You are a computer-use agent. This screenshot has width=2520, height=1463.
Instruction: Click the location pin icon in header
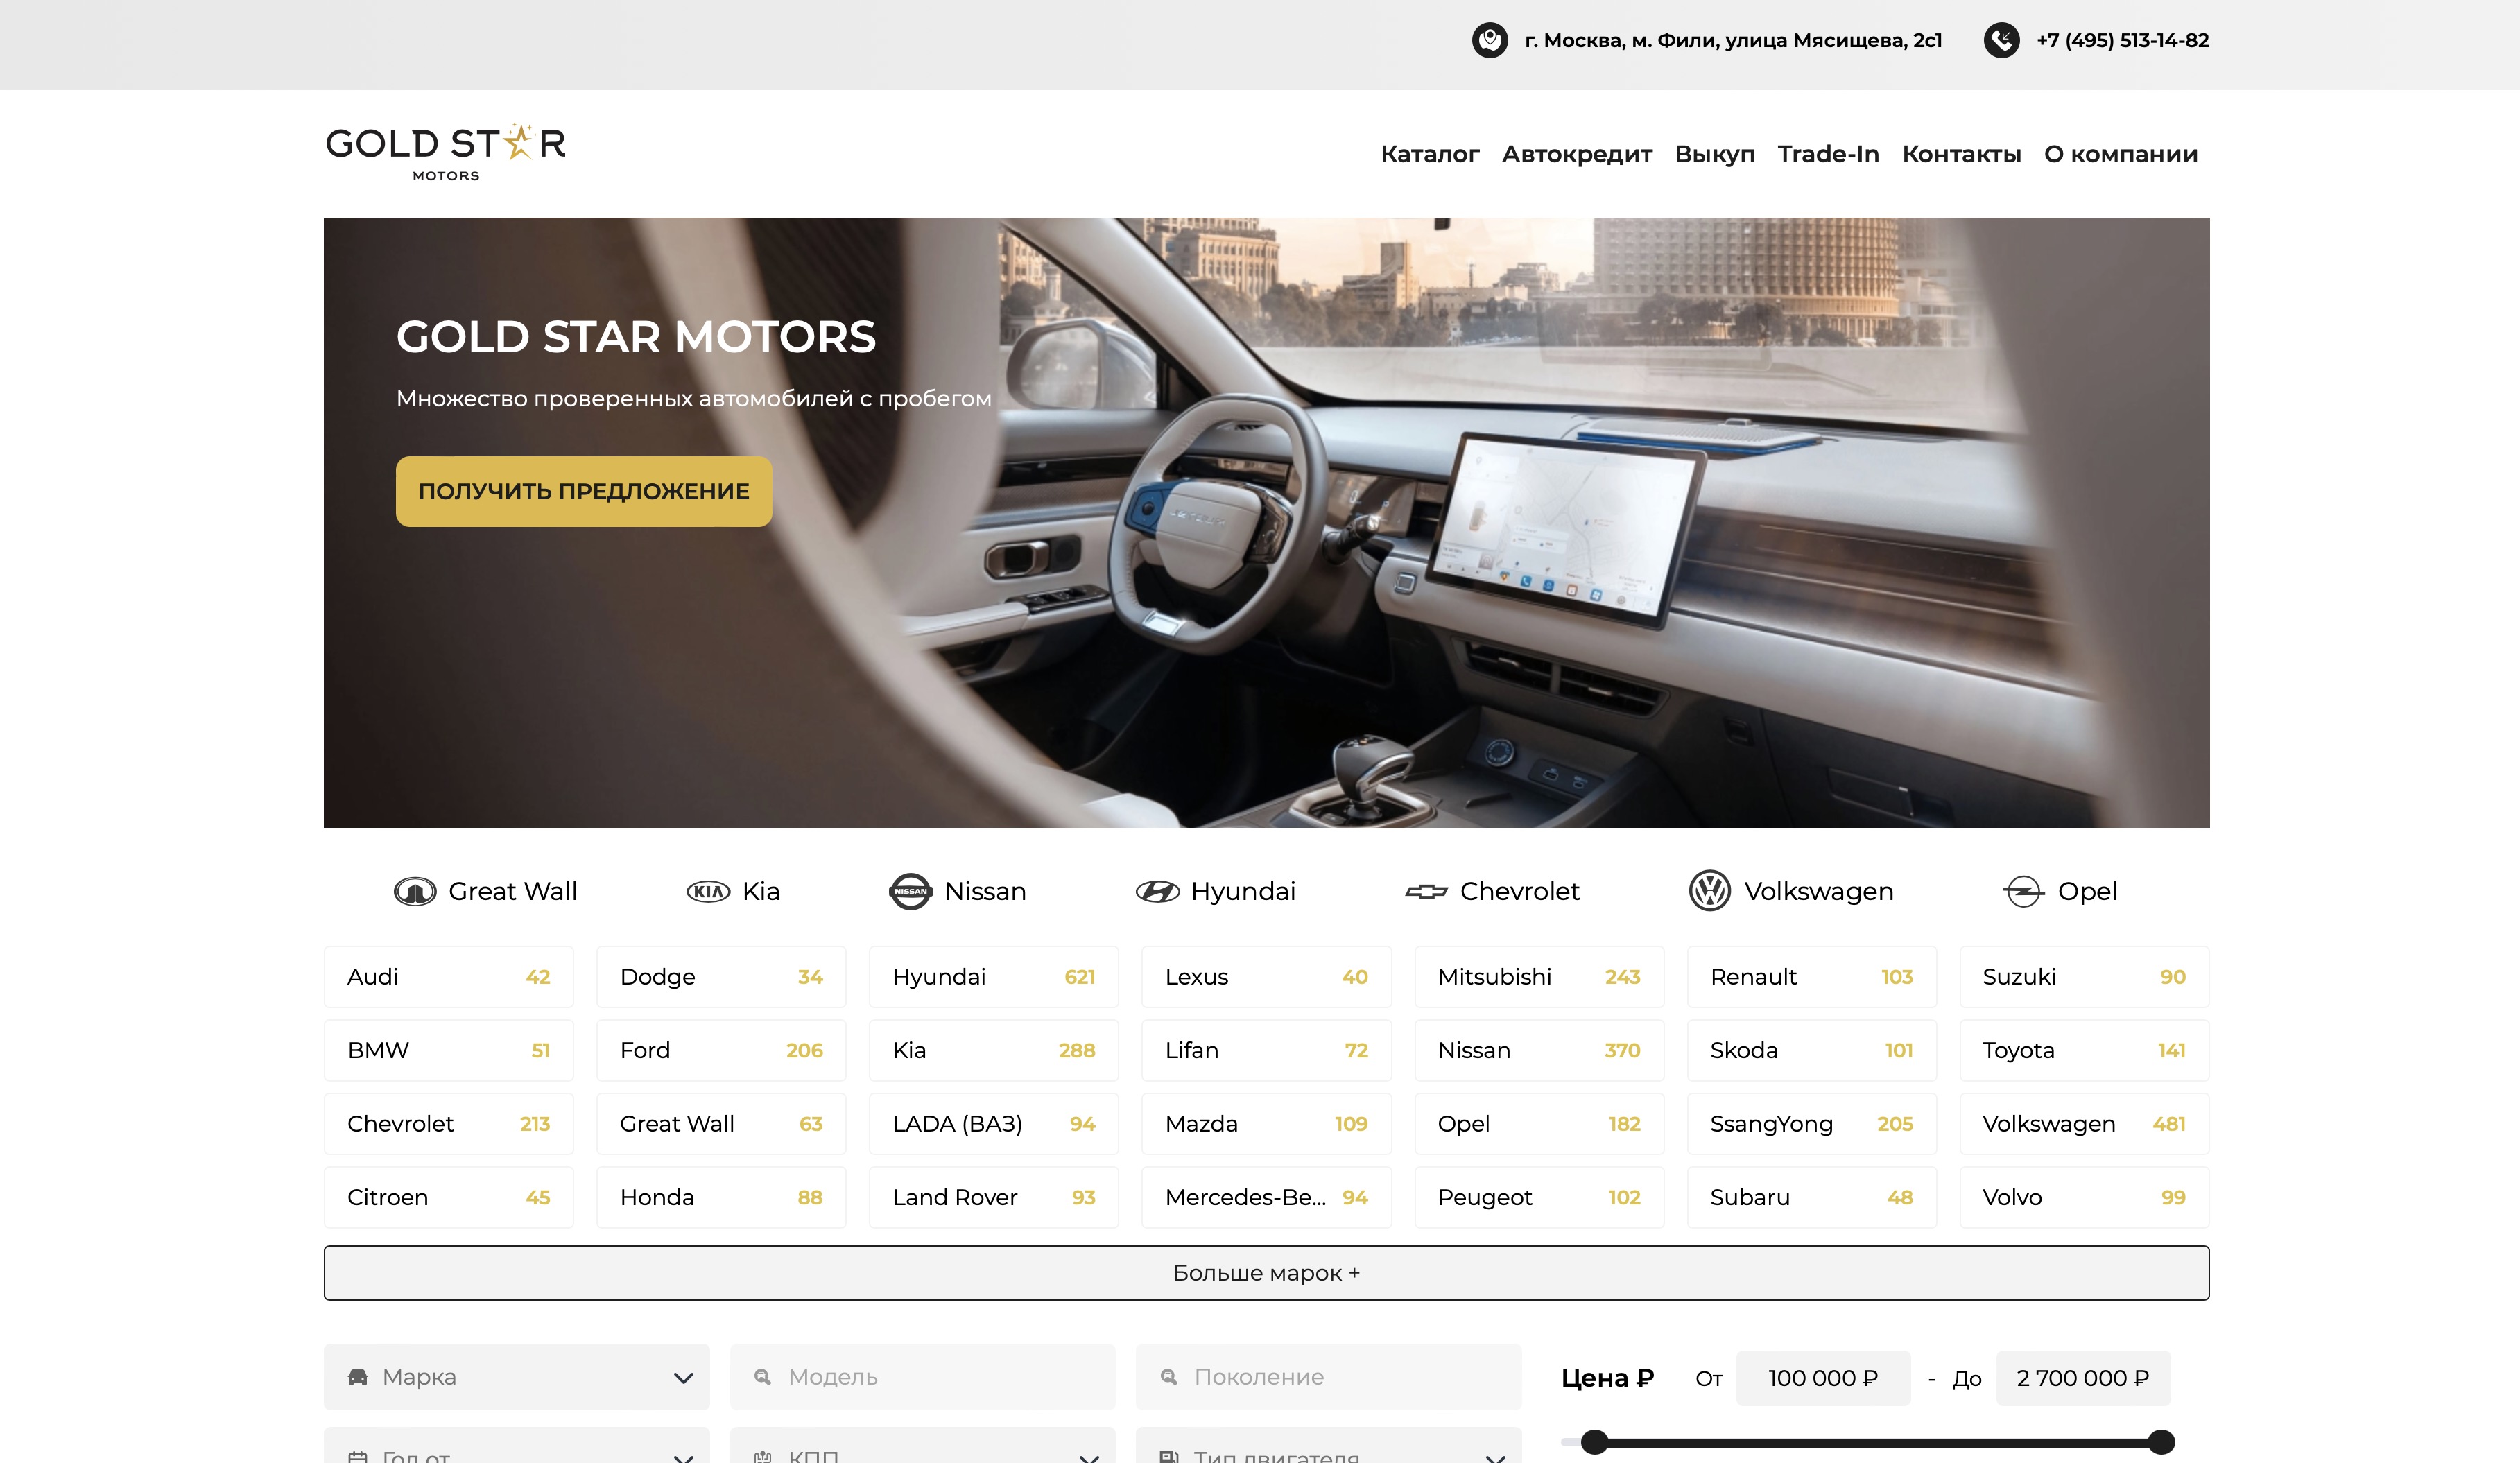1489,40
